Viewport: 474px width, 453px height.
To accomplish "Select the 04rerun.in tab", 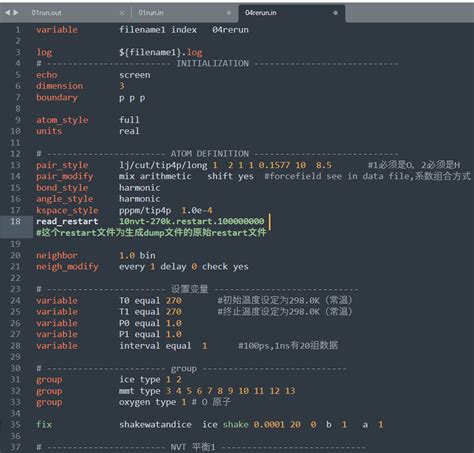I will tap(261, 13).
